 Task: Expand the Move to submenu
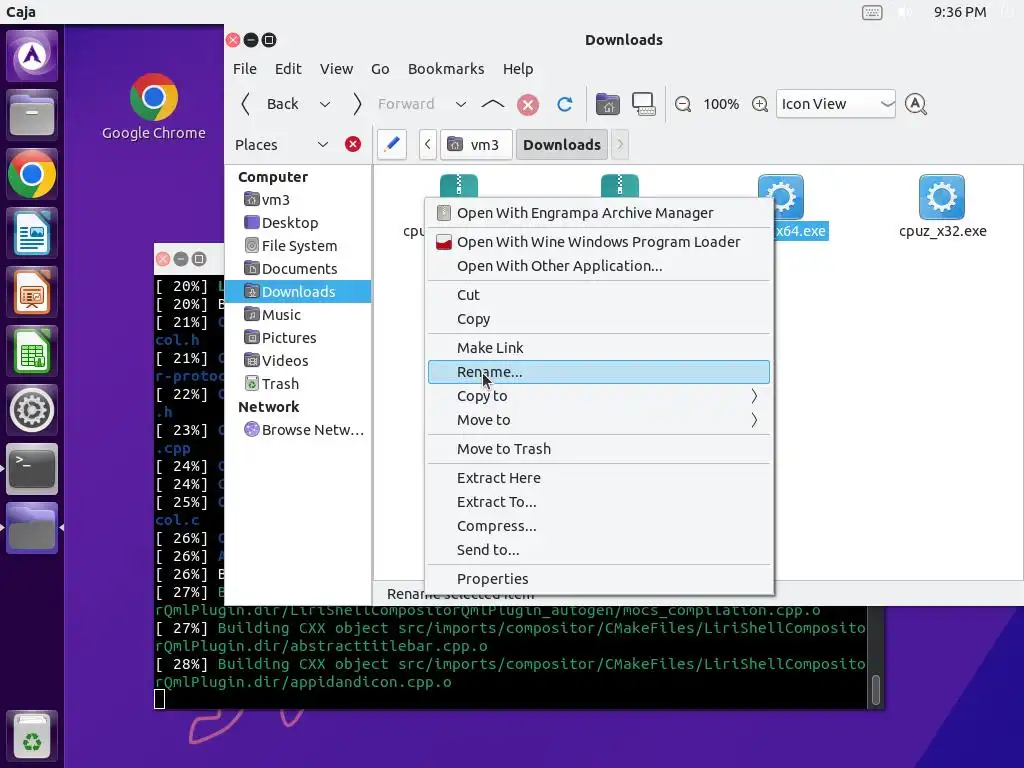point(599,420)
